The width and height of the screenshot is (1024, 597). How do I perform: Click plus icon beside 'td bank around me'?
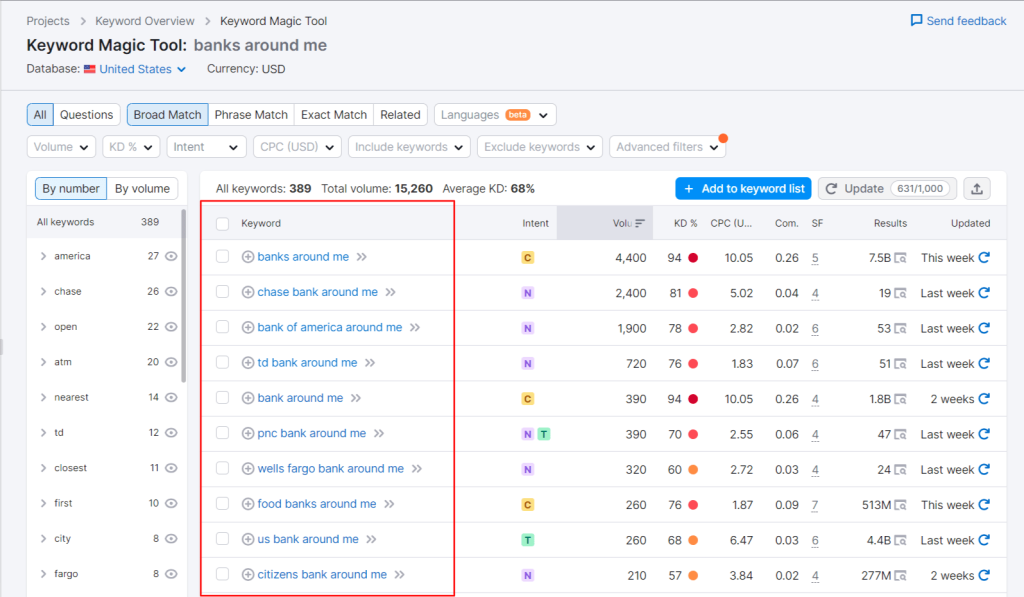tap(248, 363)
